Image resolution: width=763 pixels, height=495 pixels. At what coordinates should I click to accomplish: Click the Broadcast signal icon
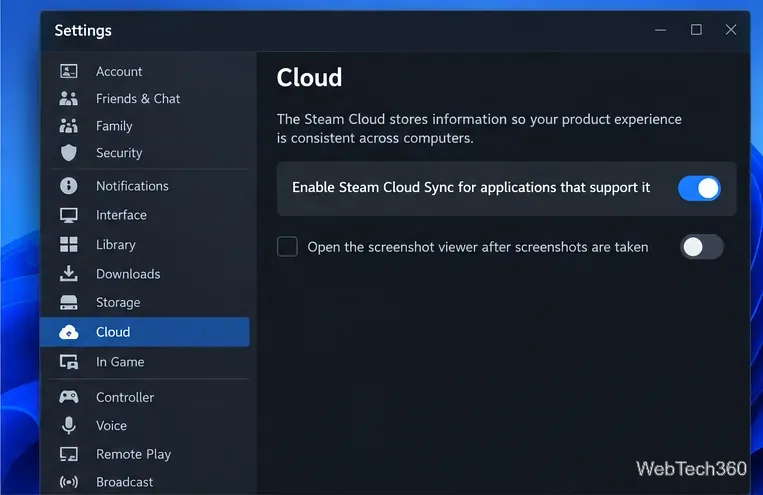coord(69,482)
